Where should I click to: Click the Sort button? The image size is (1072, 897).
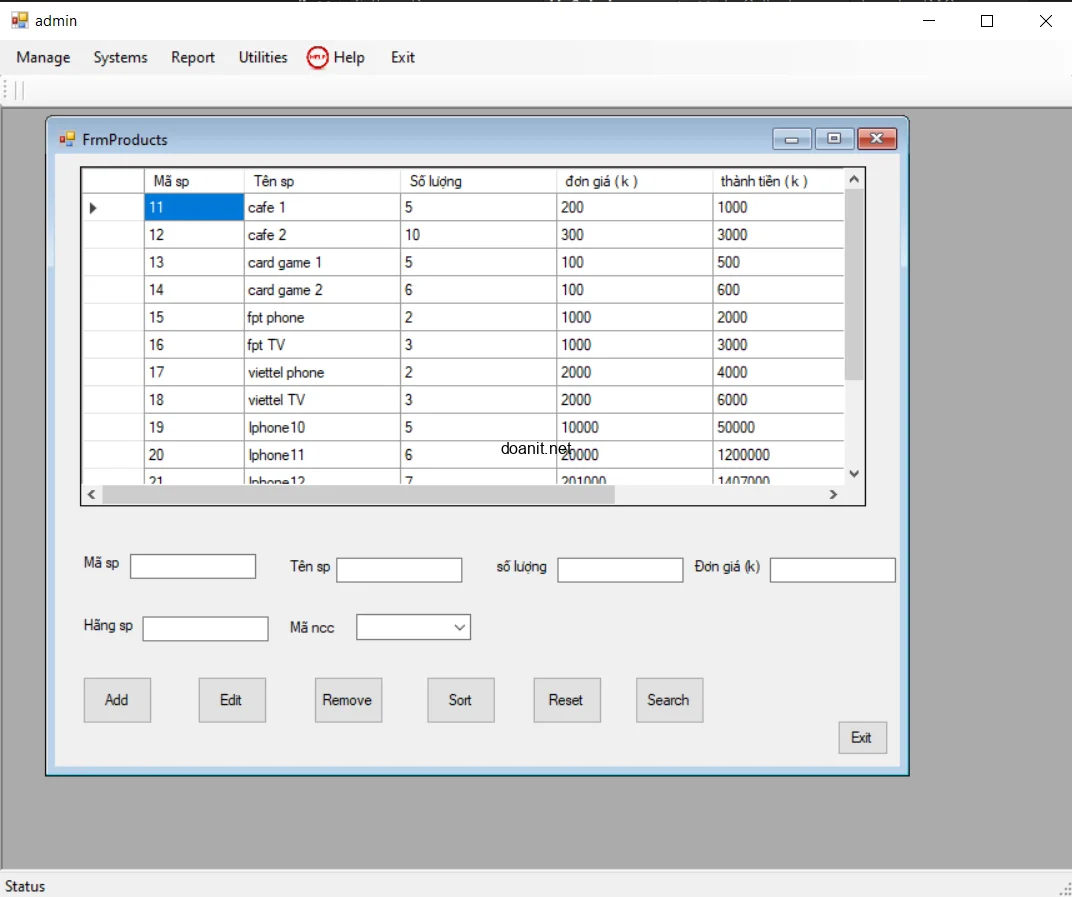pyautogui.click(x=460, y=700)
